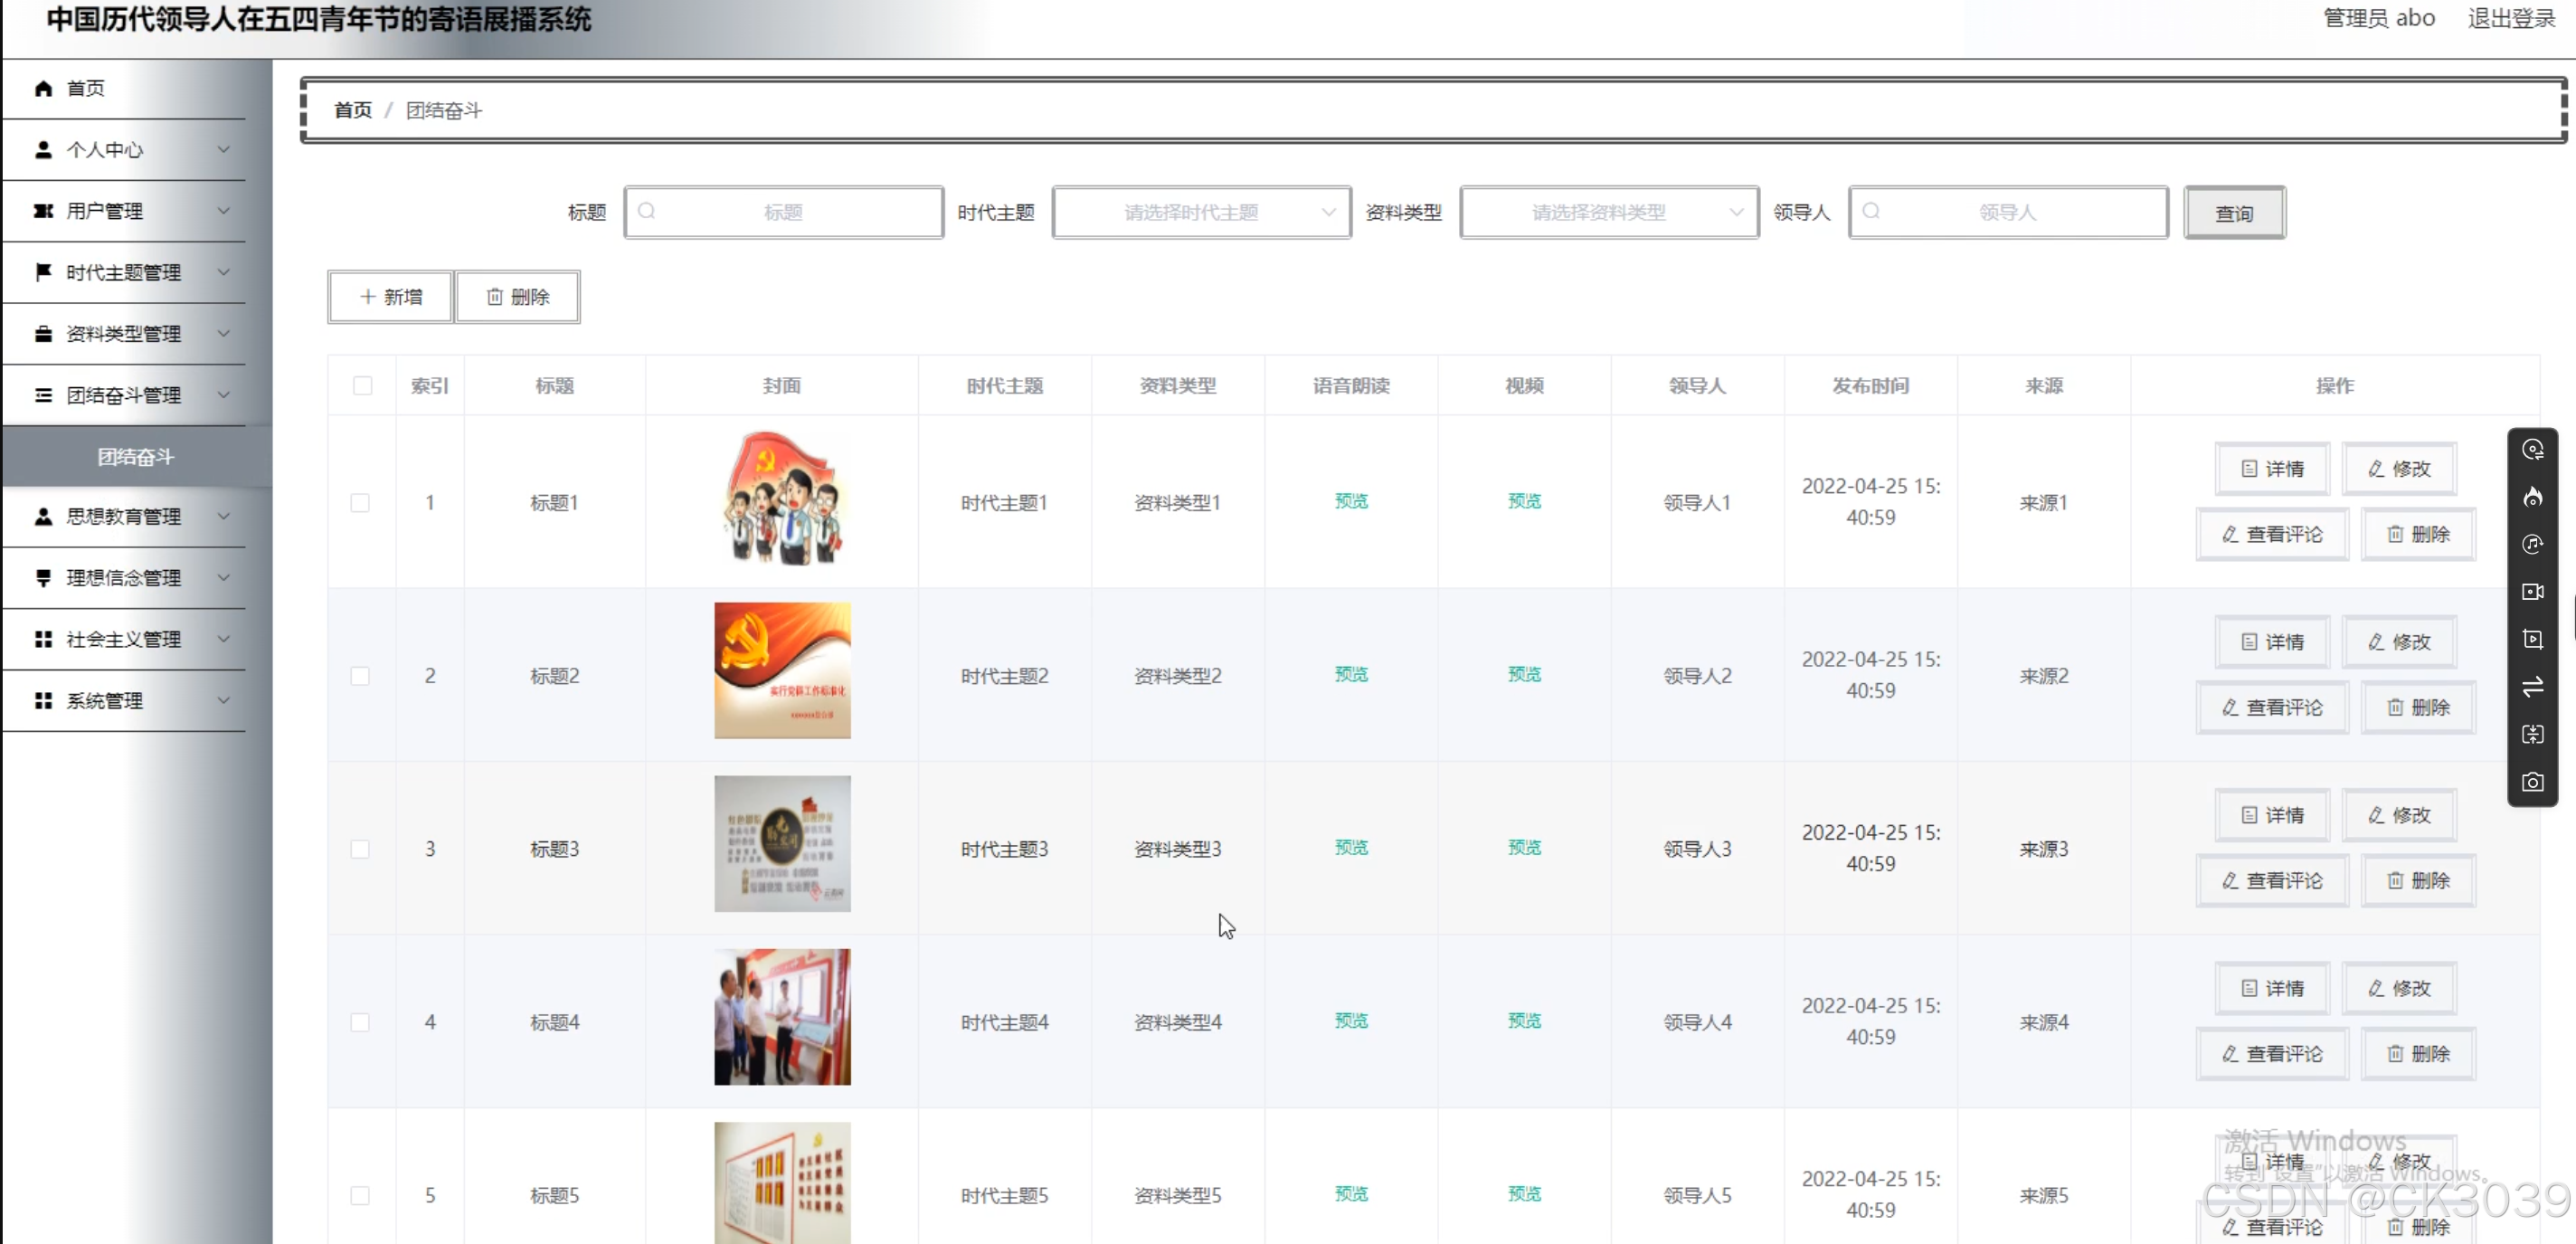
Task: Click the search icon in 标题 field
Action: (x=647, y=212)
